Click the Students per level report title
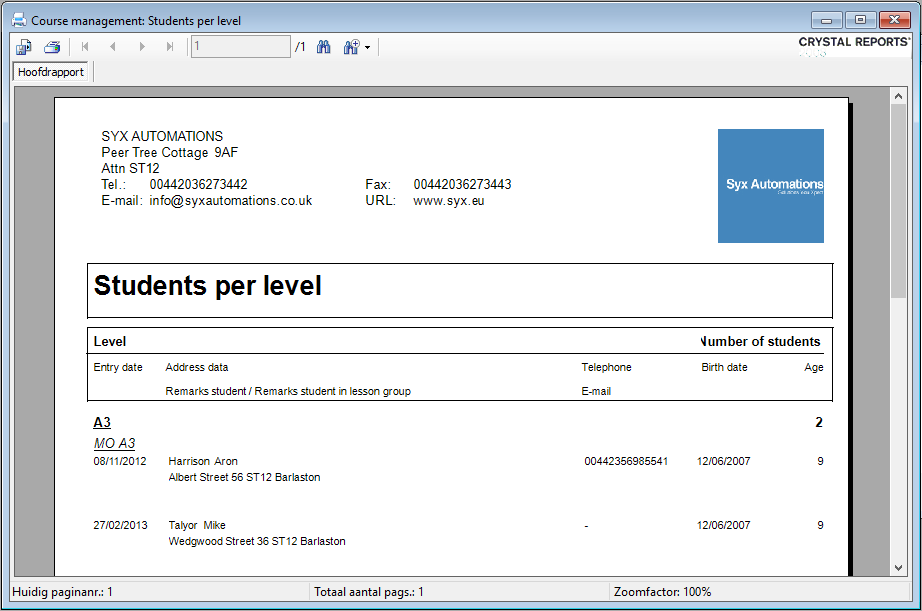The image size is (922, 611). coord(208,286)
